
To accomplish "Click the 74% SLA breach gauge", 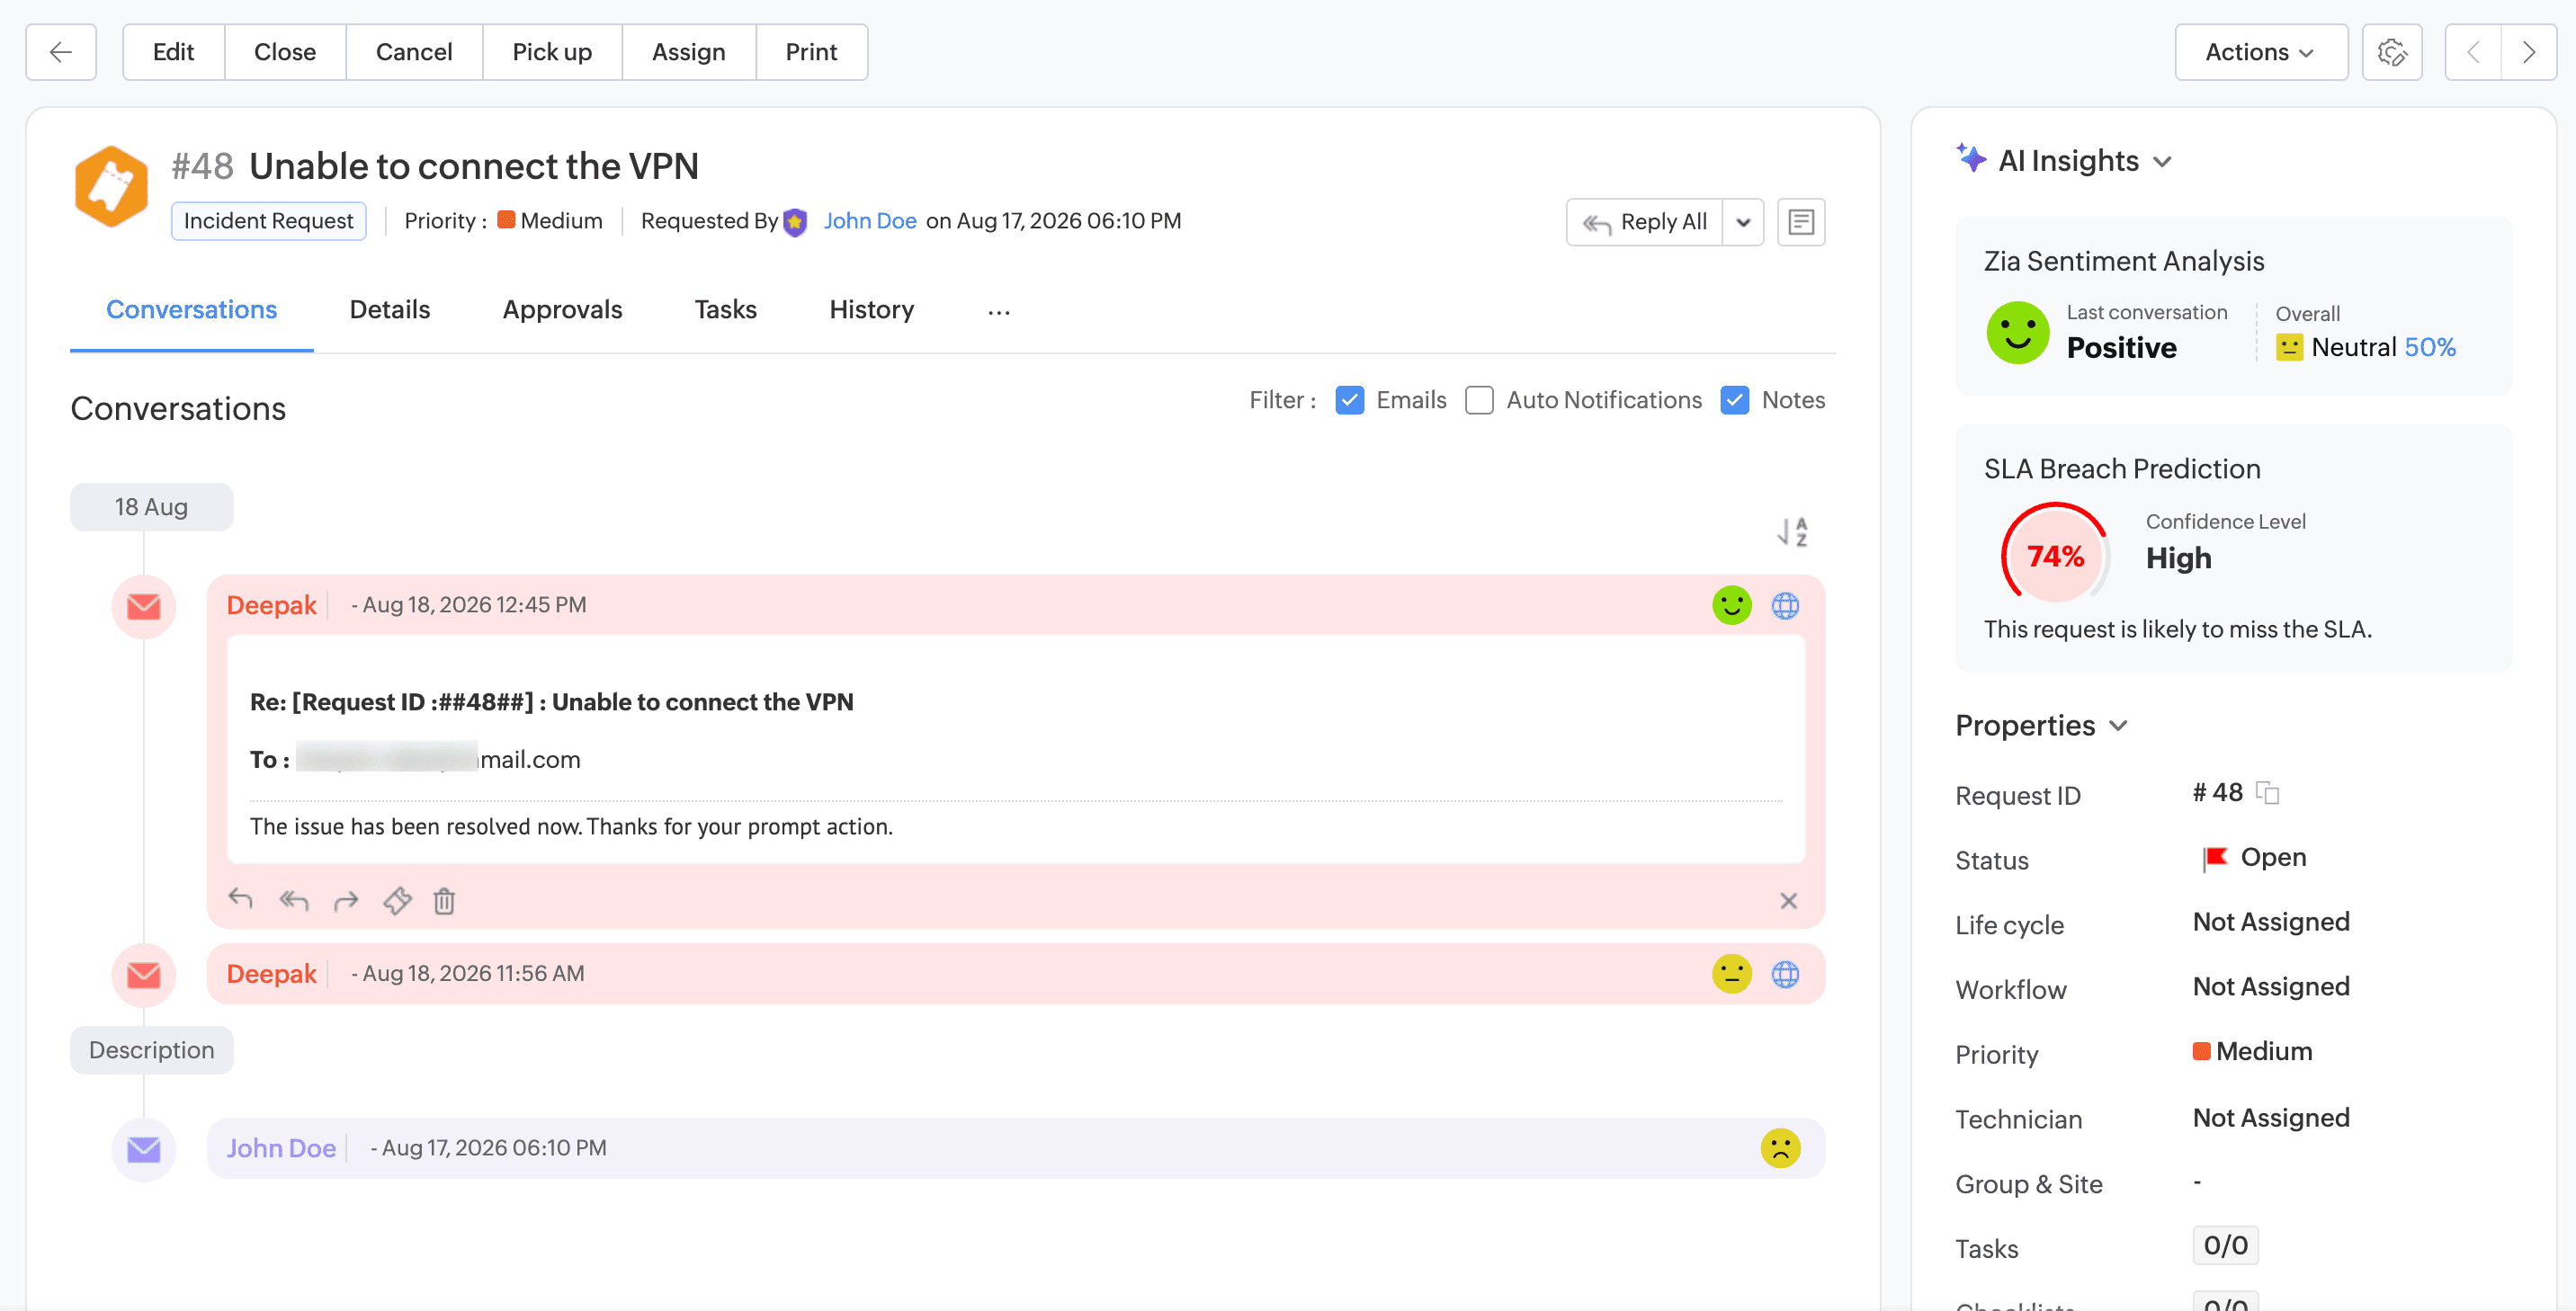I will (x=2055, y=555).
